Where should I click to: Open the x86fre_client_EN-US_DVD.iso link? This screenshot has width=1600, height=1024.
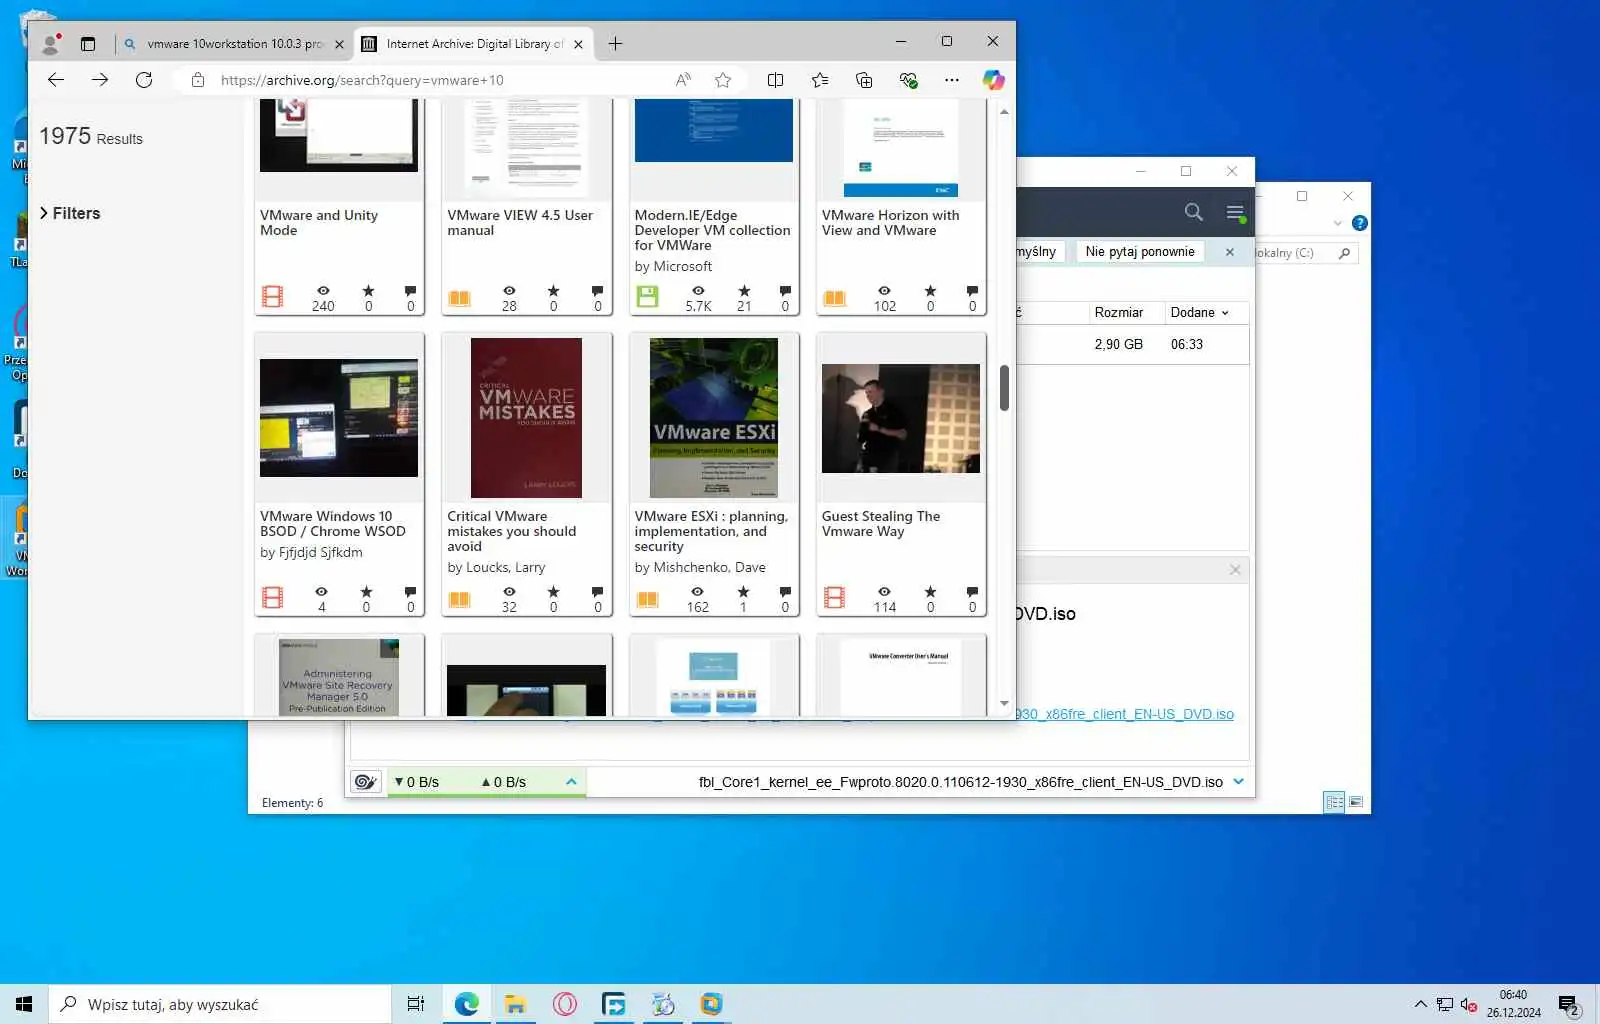1125,714
